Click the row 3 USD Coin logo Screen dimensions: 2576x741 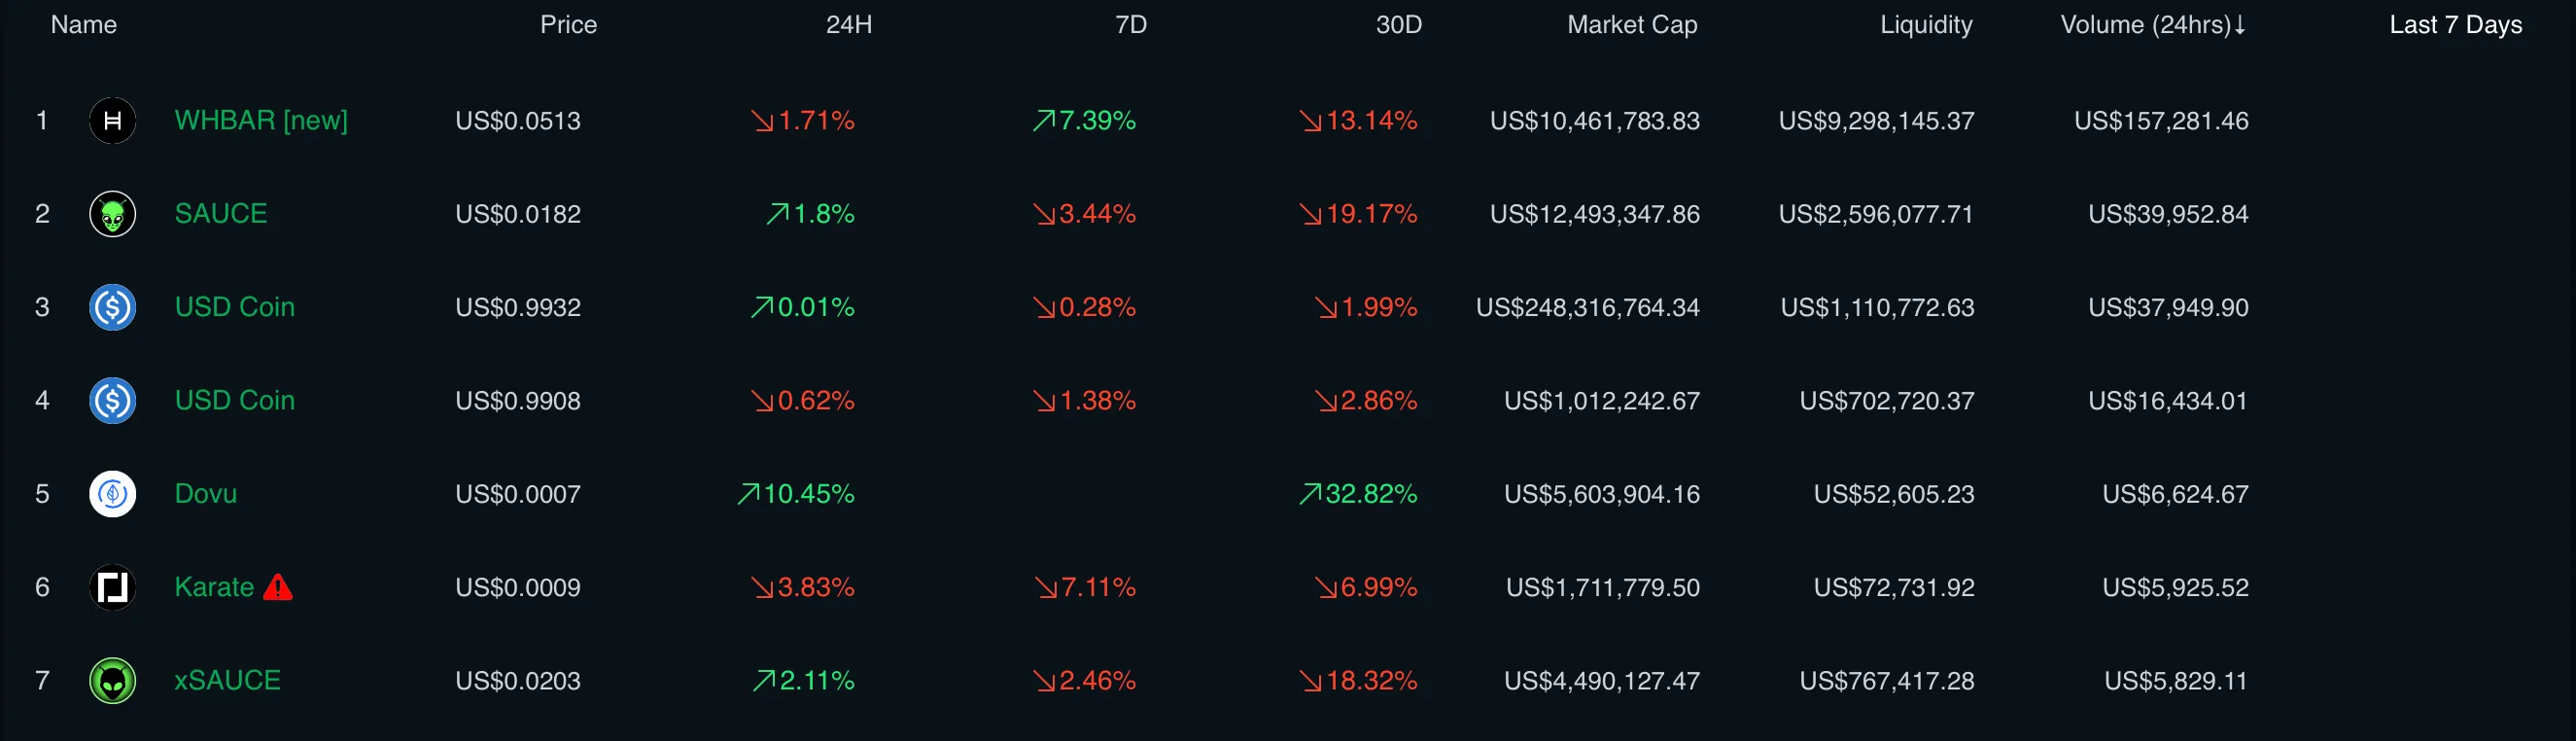click(x=112, y=307)
